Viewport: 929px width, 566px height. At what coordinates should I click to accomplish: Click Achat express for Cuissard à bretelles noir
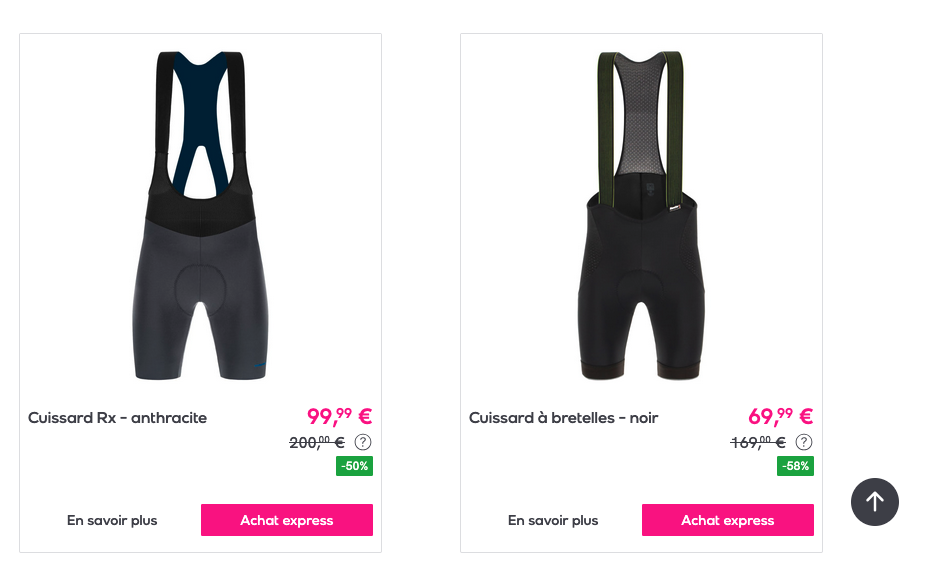tap(728, 520)
